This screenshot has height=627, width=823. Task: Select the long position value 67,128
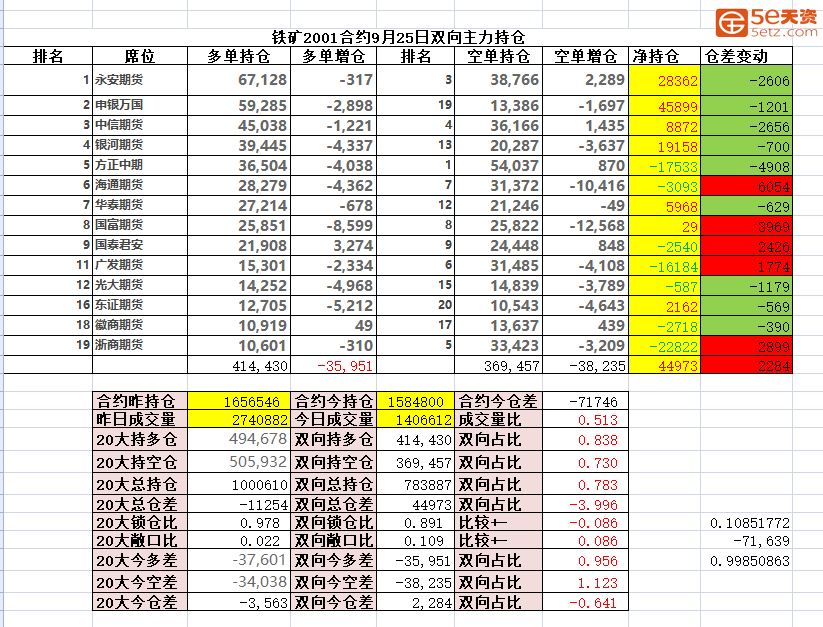pos(239,80)
